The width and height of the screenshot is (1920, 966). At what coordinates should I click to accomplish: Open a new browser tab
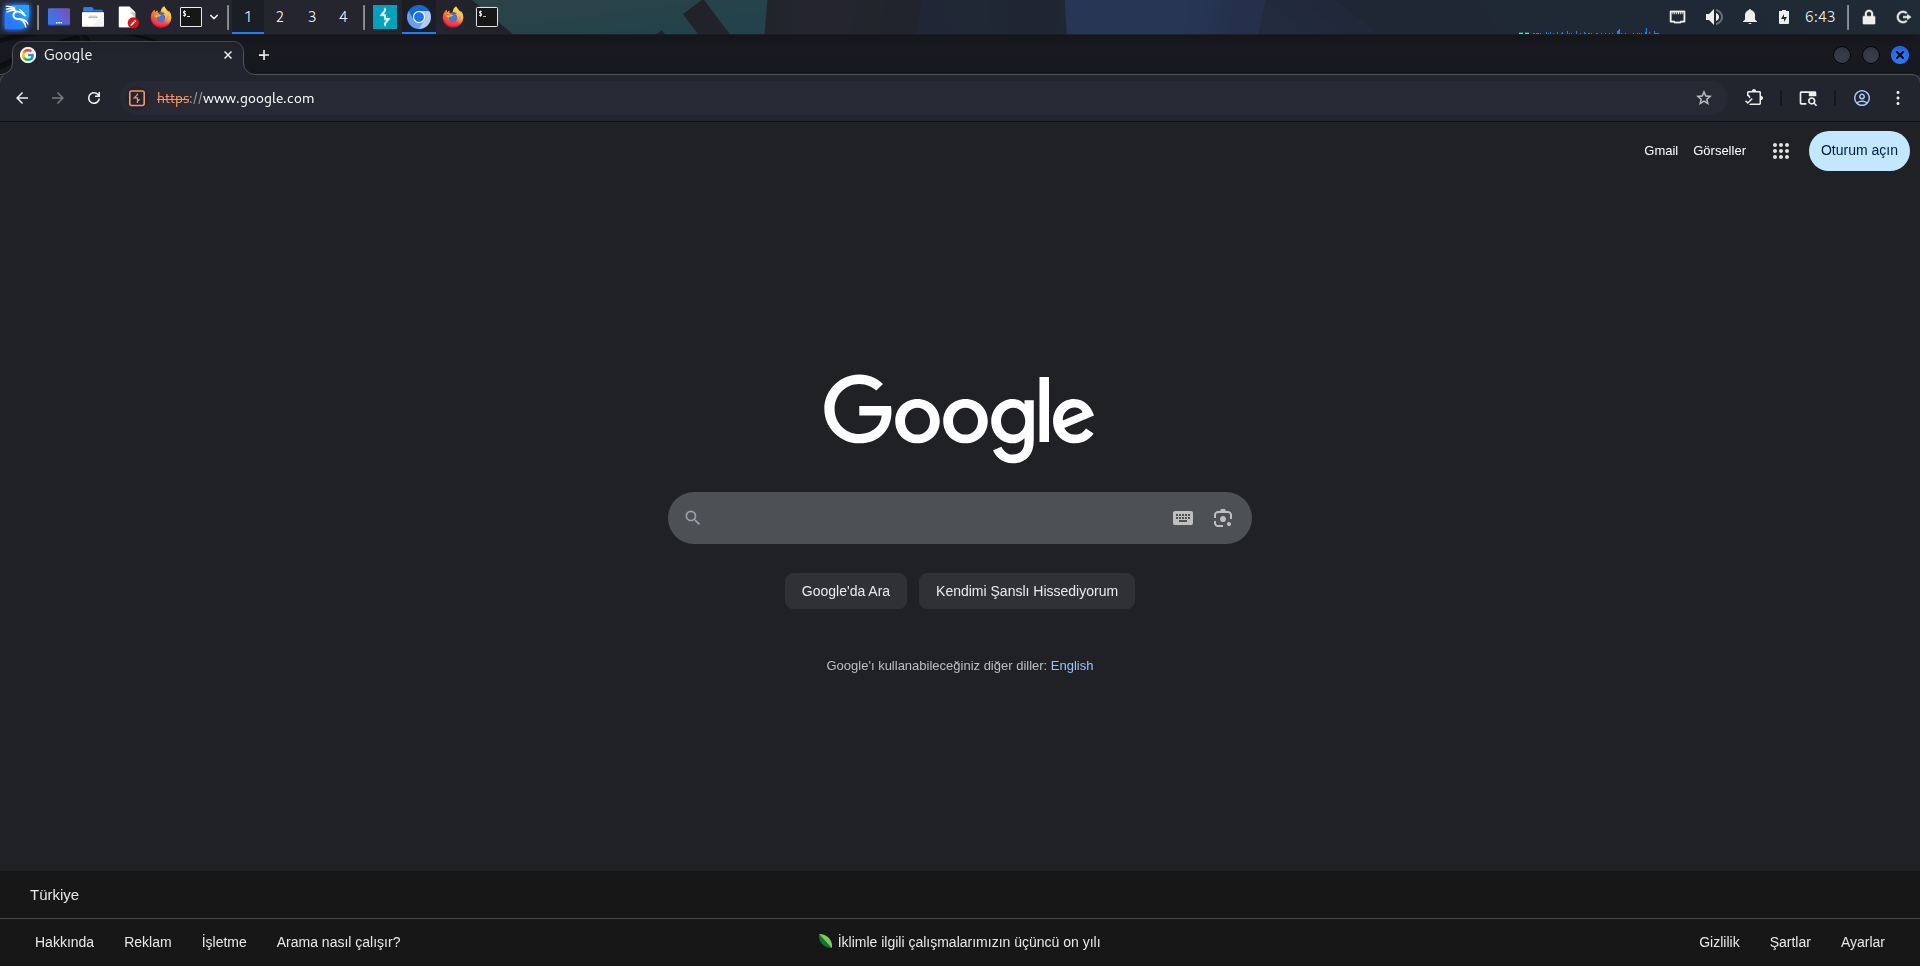click(264, 55)
